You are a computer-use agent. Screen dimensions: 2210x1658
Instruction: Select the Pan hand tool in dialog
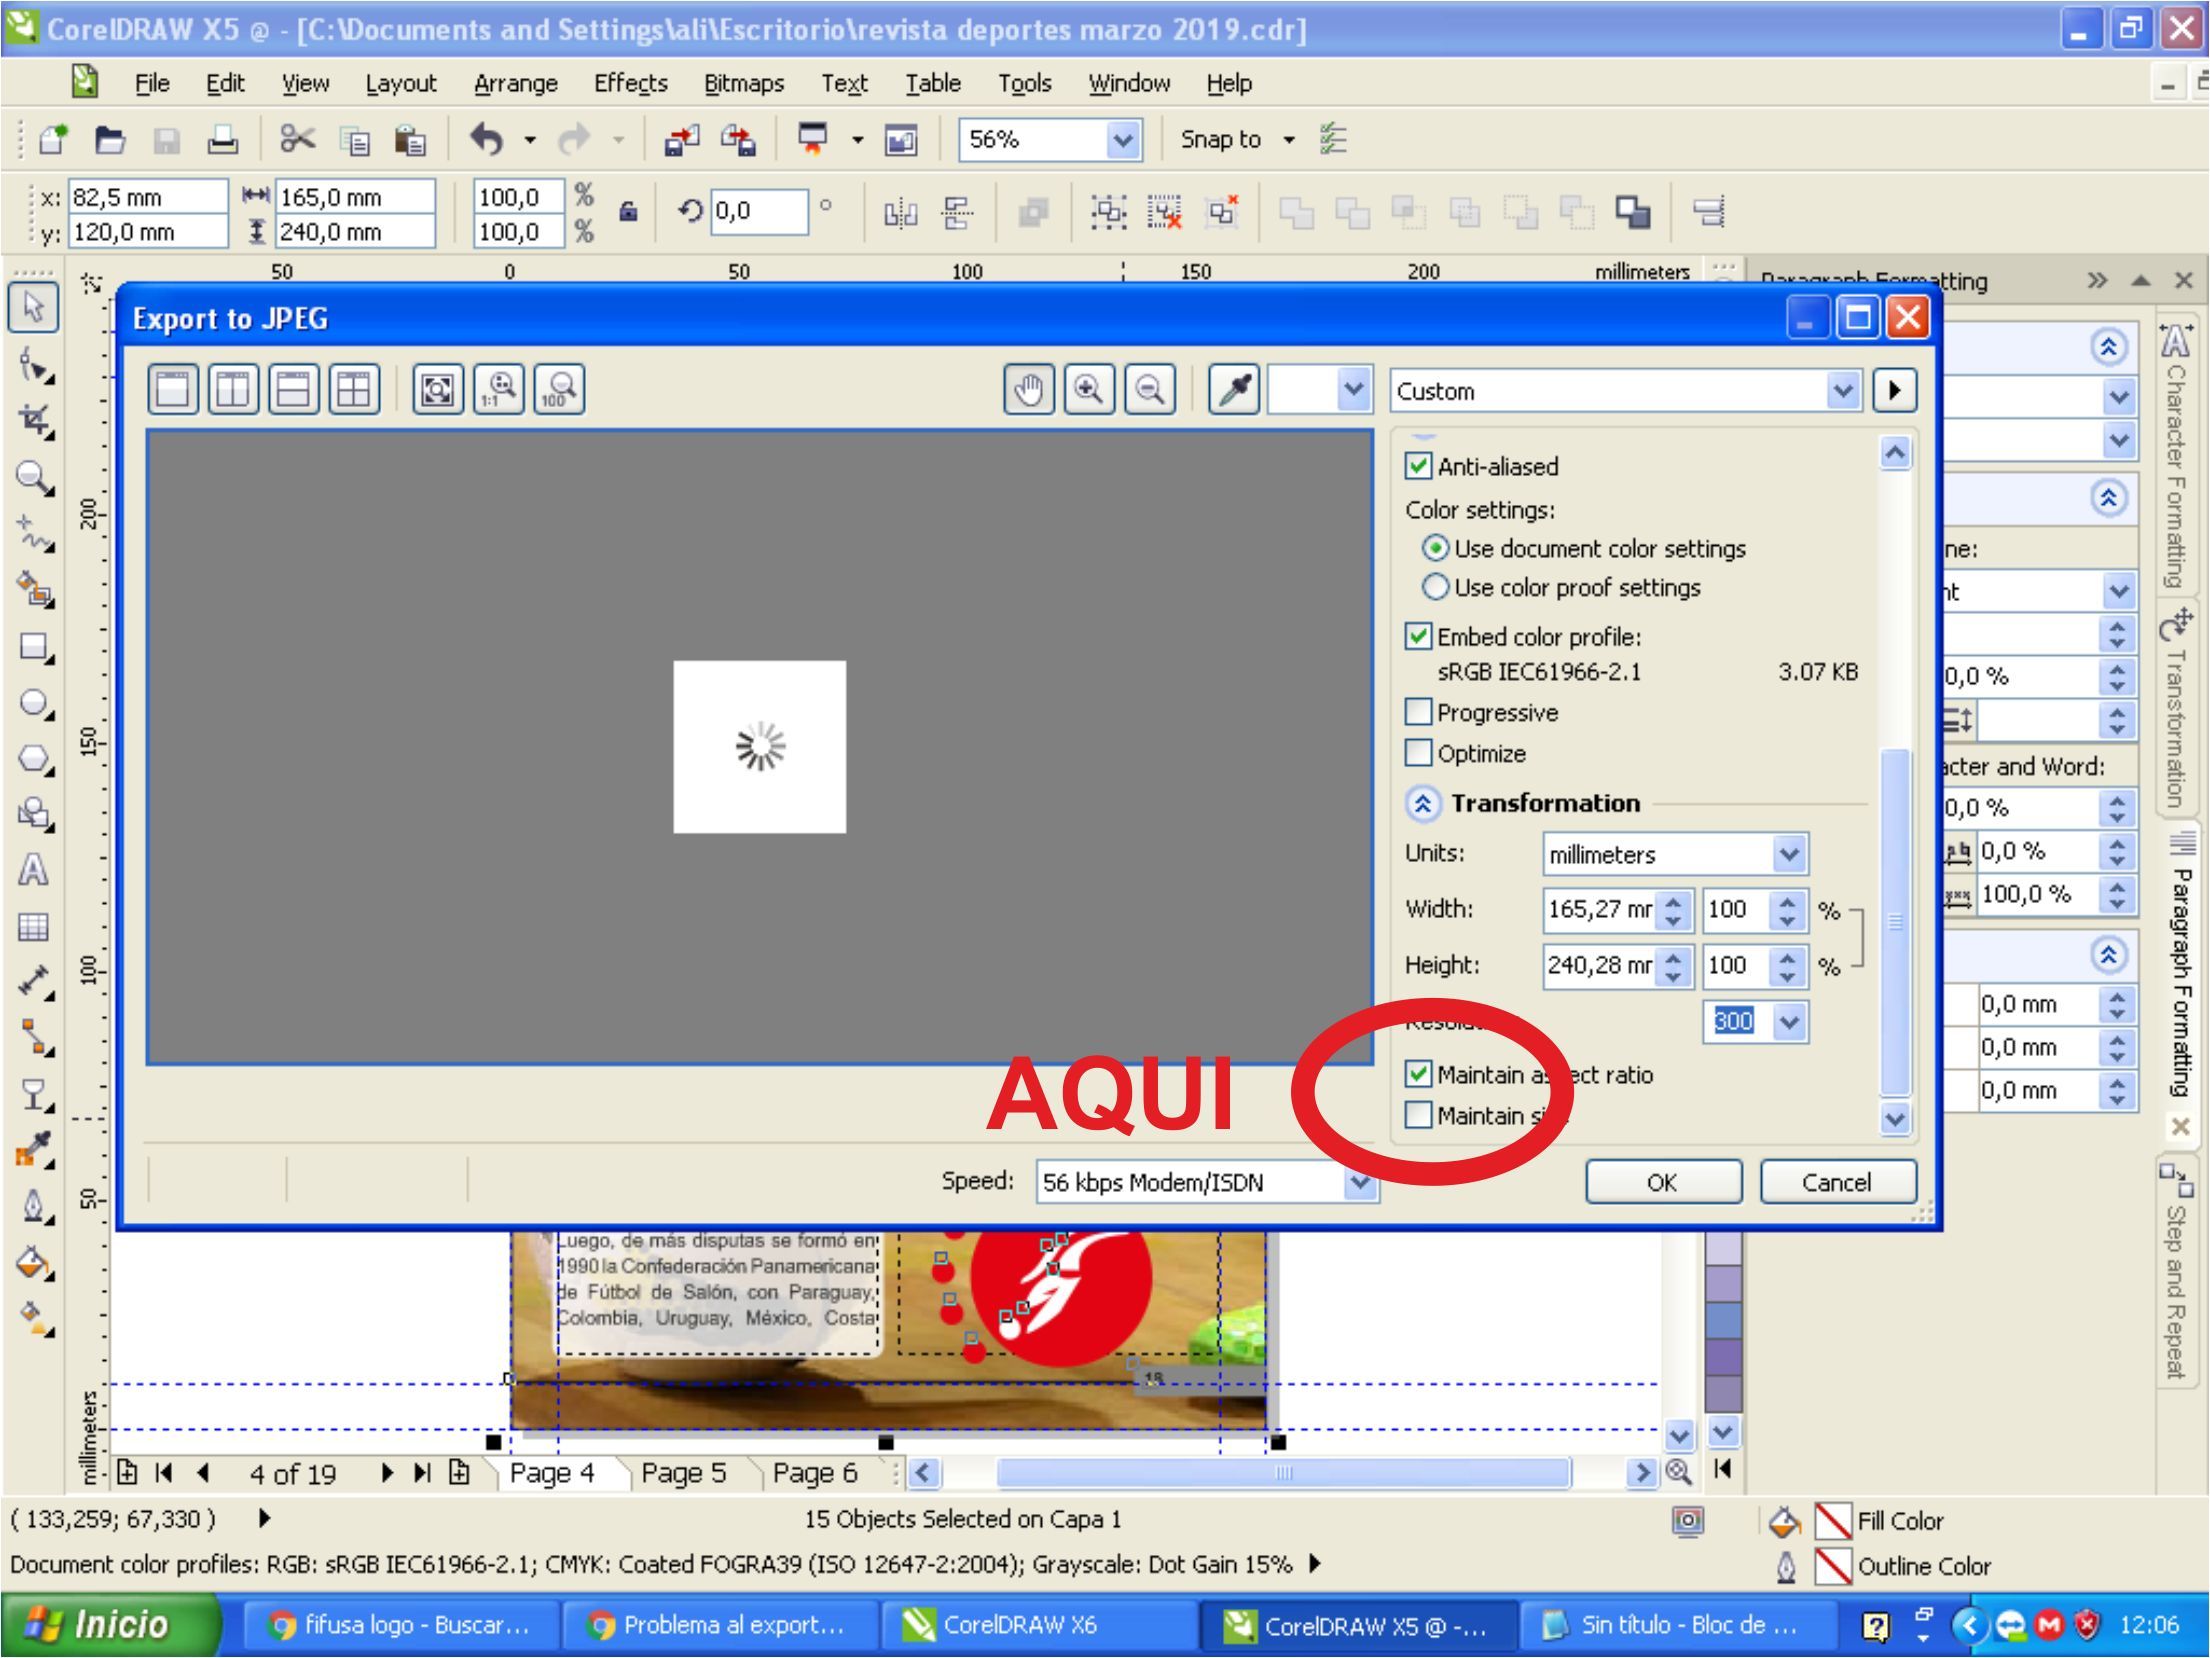coord(1029,389)
